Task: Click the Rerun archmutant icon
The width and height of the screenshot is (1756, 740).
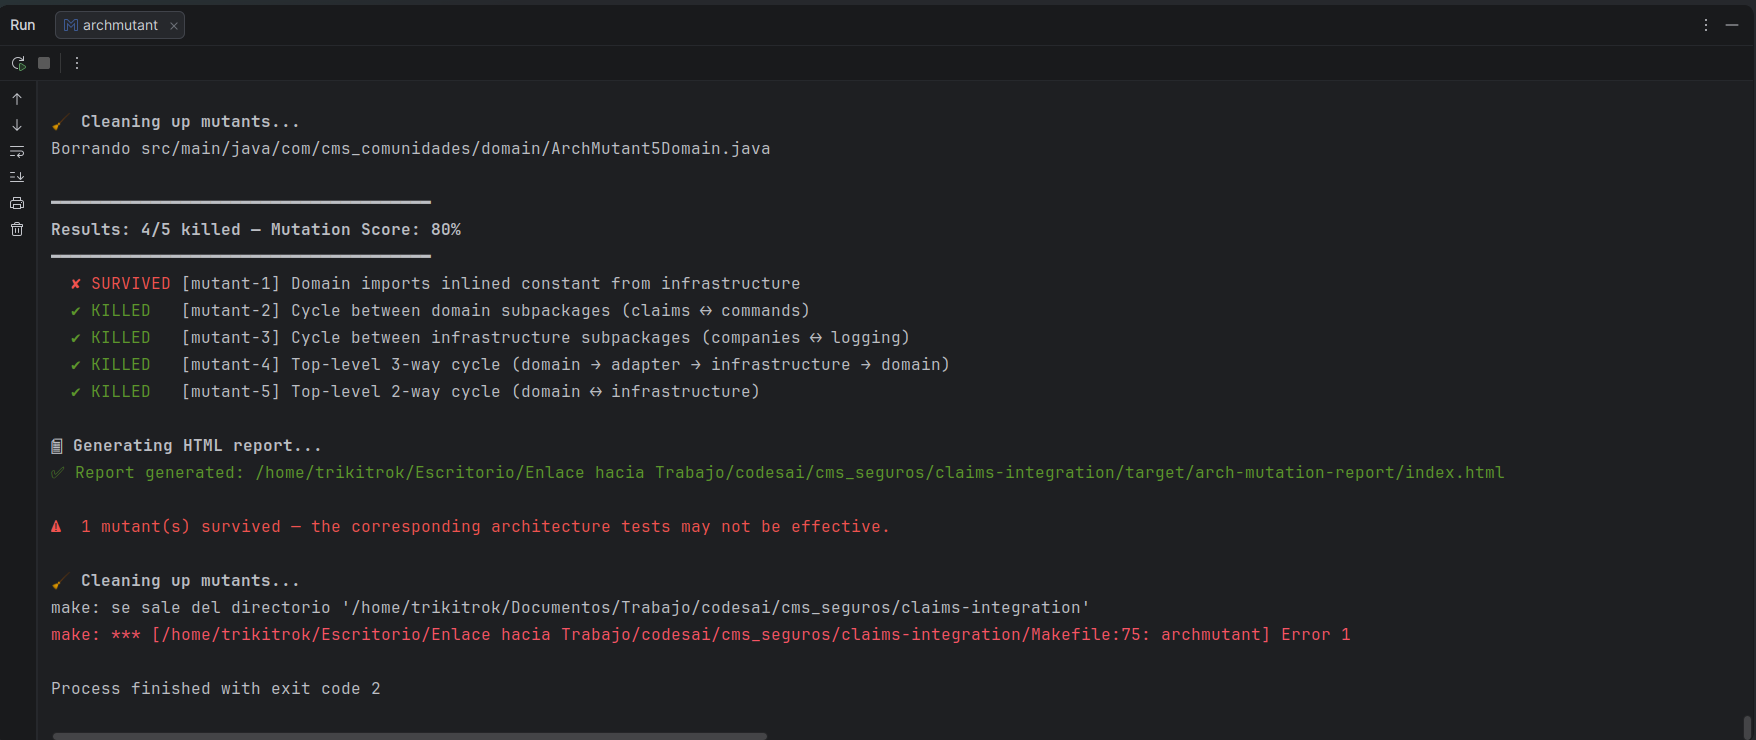Action: click(x=18, y=63)
